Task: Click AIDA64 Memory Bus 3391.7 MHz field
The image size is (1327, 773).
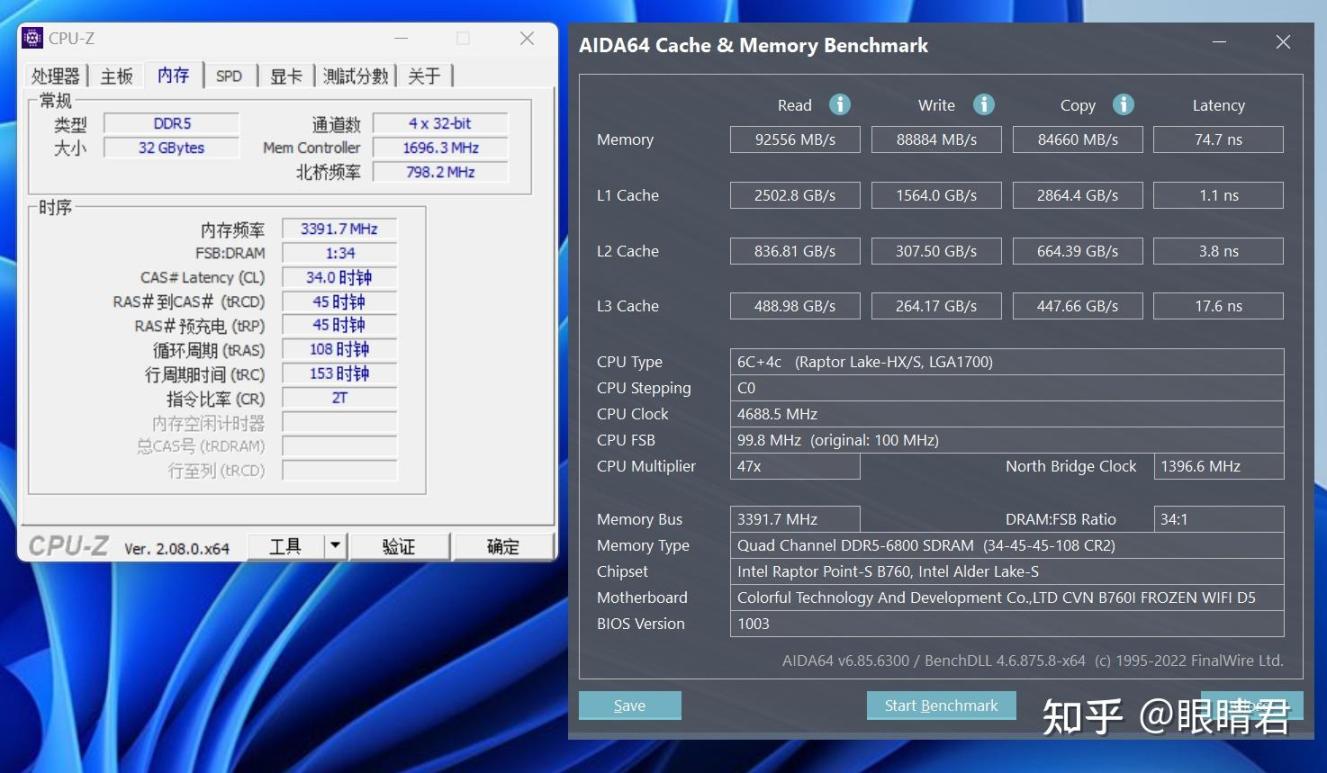Action: coord(795,519)
